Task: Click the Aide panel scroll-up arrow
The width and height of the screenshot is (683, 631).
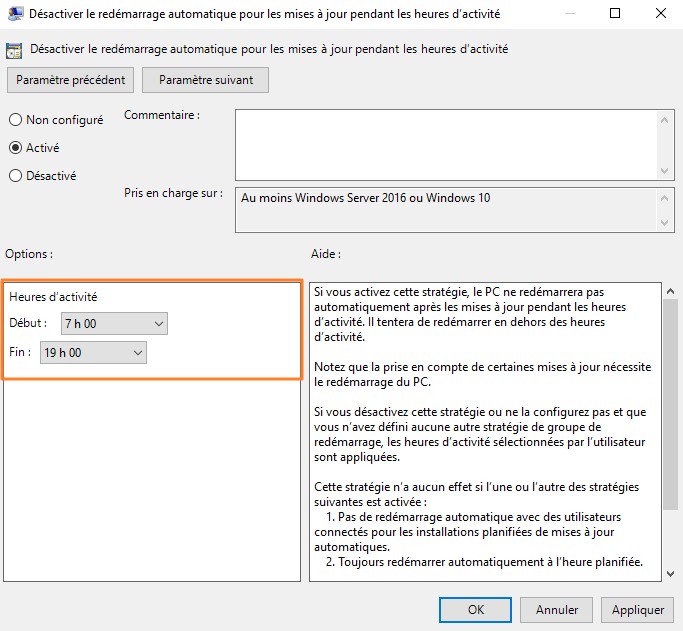Action: (670, 291)
